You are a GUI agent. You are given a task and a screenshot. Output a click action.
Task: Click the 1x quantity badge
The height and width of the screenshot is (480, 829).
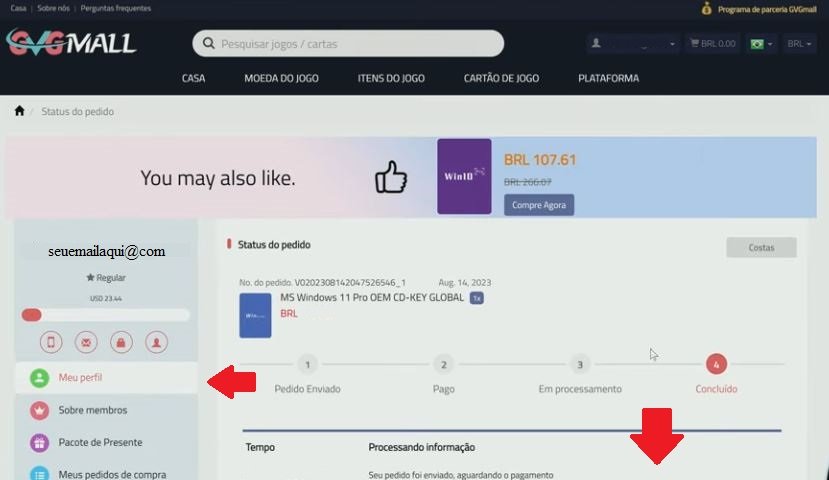(476, 298)
